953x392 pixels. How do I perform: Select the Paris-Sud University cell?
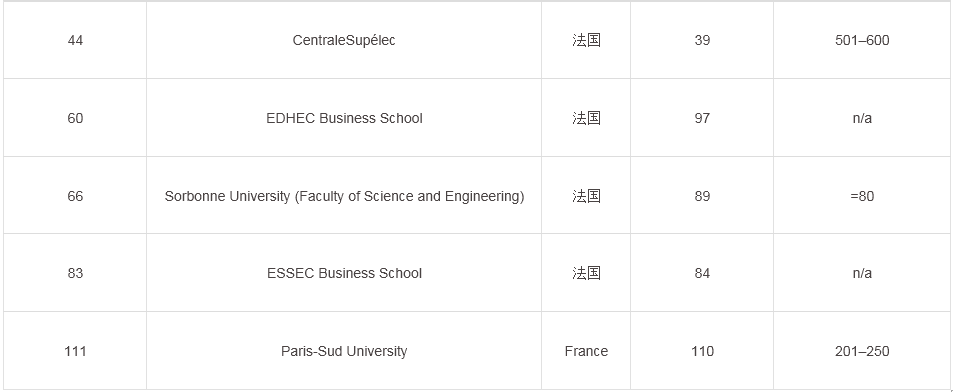[x=344, y=351]
